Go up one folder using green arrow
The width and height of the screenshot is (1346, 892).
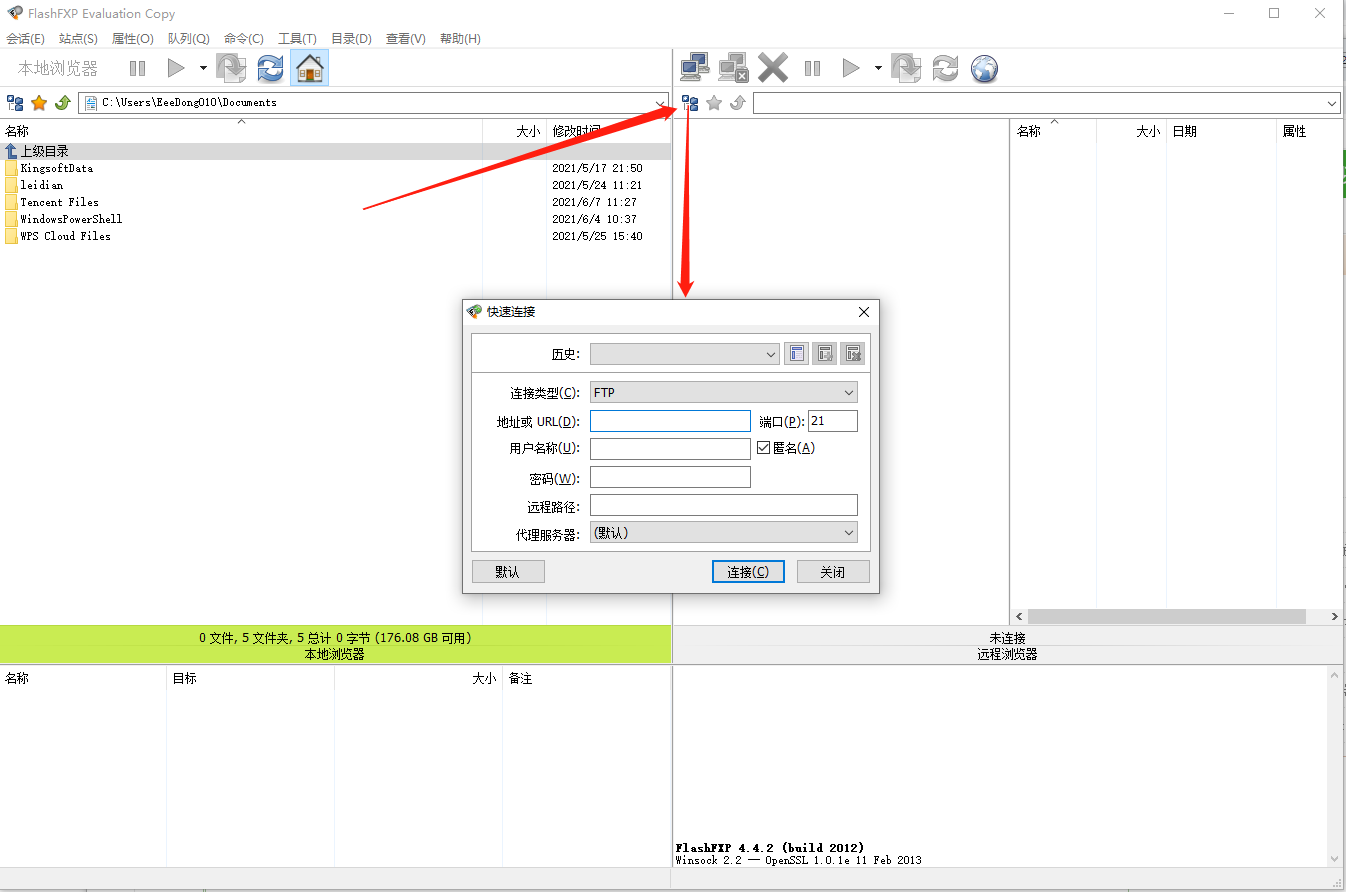pyautogui.click(x=62, y=103)
